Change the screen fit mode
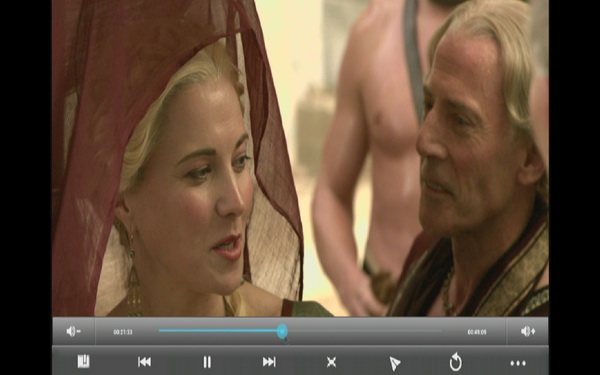 331,362
